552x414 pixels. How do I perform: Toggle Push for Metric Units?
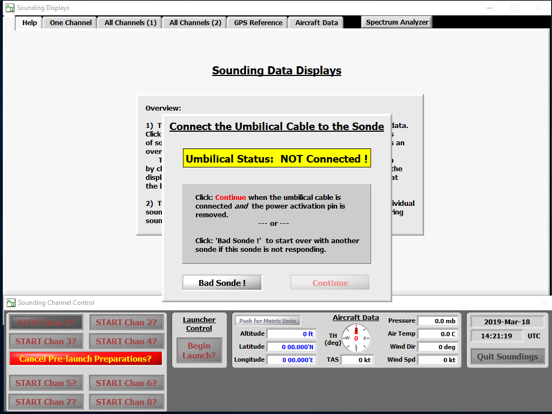[268, 321]
